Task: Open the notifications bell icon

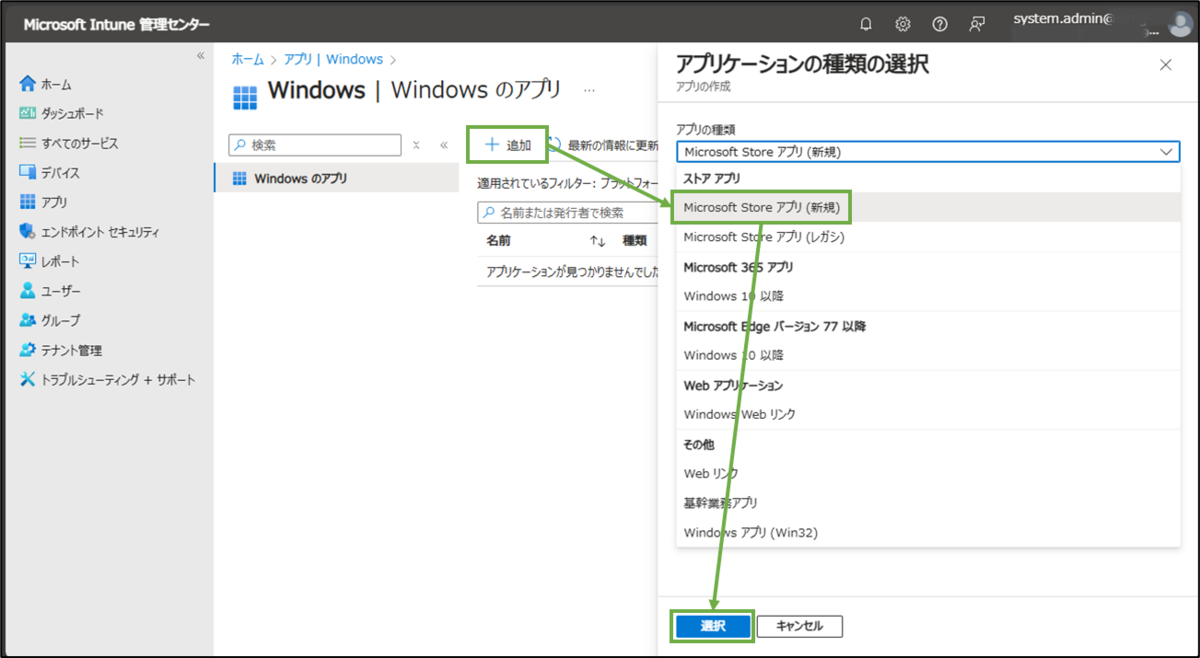Action: pyautogui.click(x=866, y=24)
